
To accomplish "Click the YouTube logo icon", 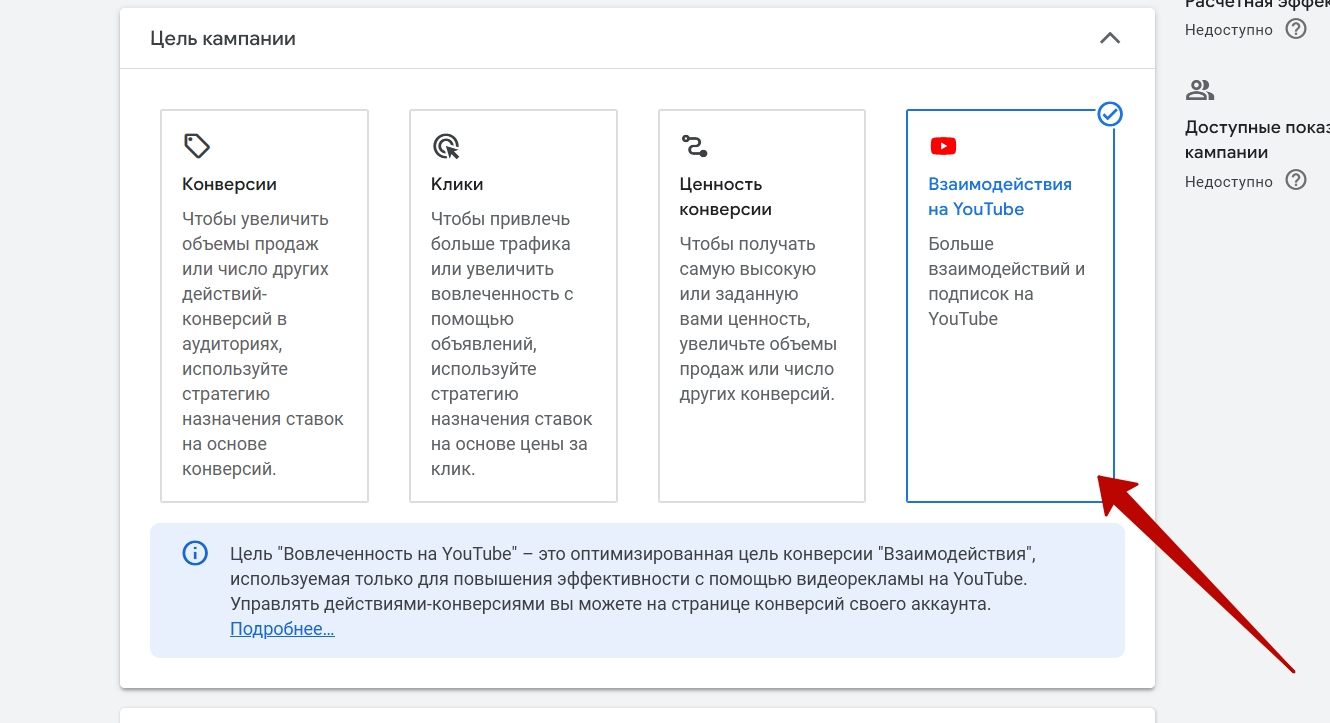I will coord(943,146).
